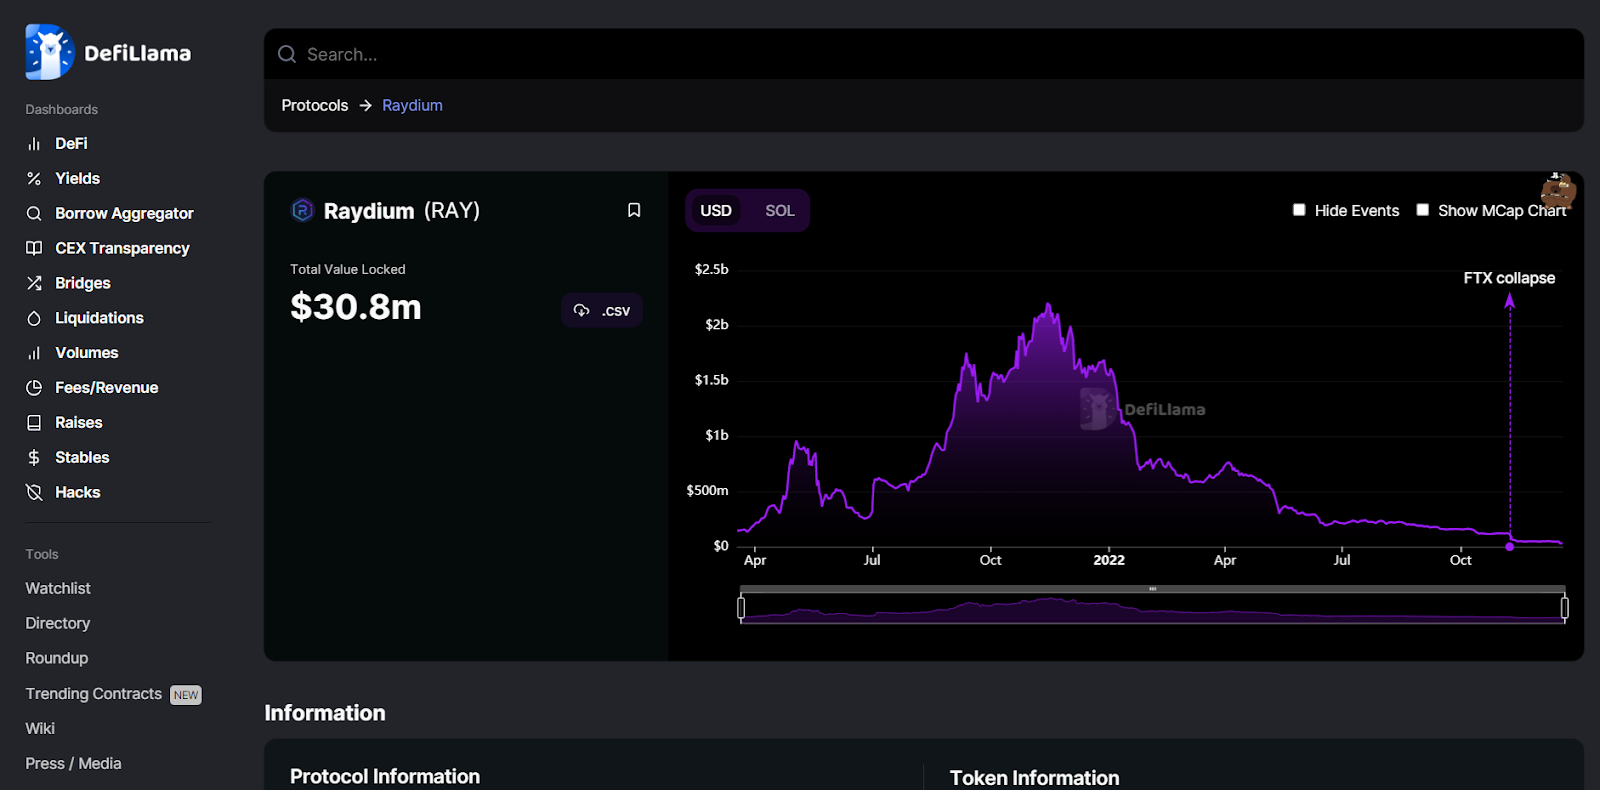This screenshot has width=1600, height=790.
Task: Click the Total Value Locked label
Action: pos(348,269)
